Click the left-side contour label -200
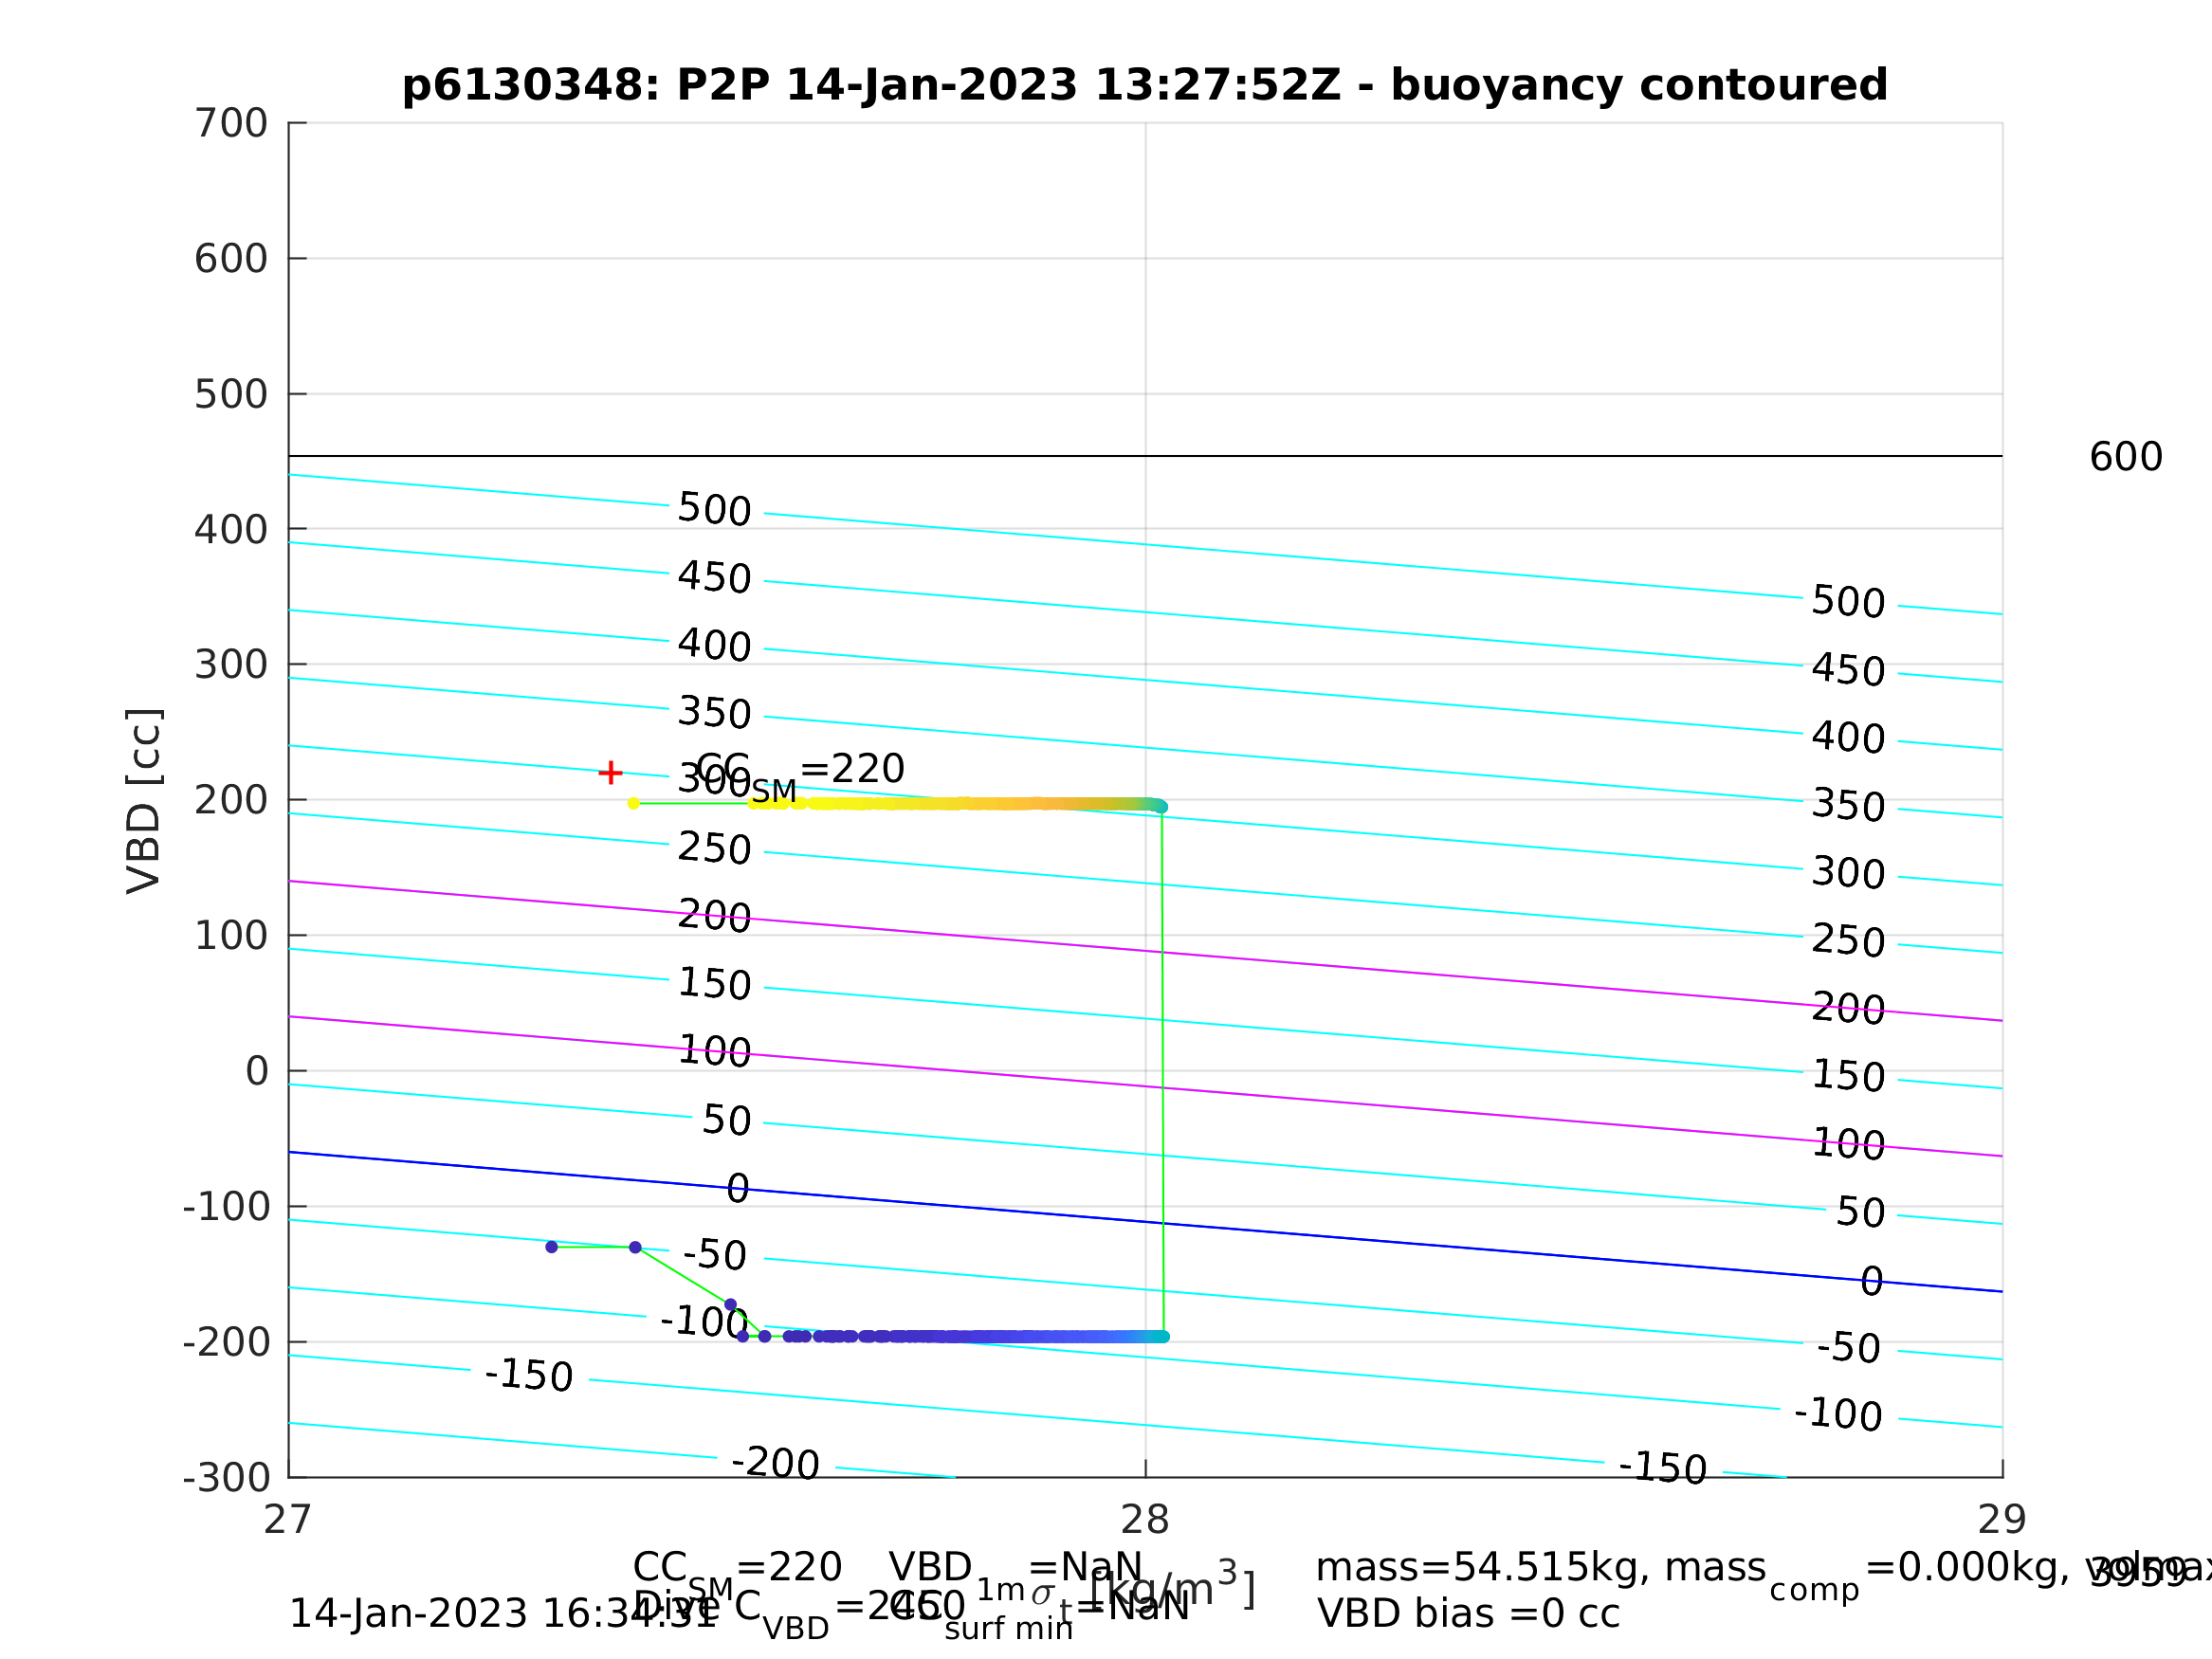This screenshot has height=1659, width=2212. pyautogui.click(x=776, y=1463)
